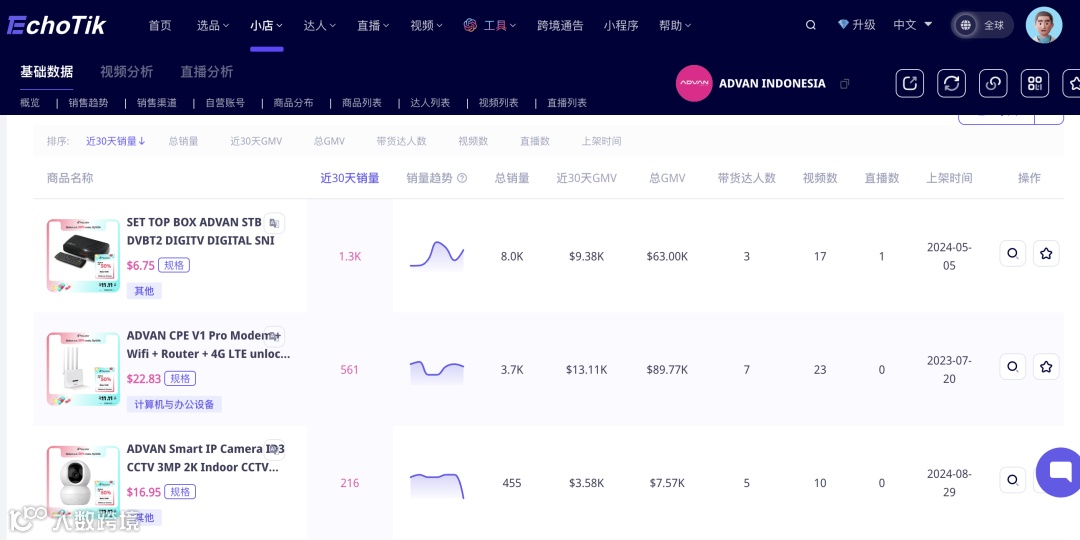
Task: Click 规格 button for Smart IP Camera
Action: 180,492
